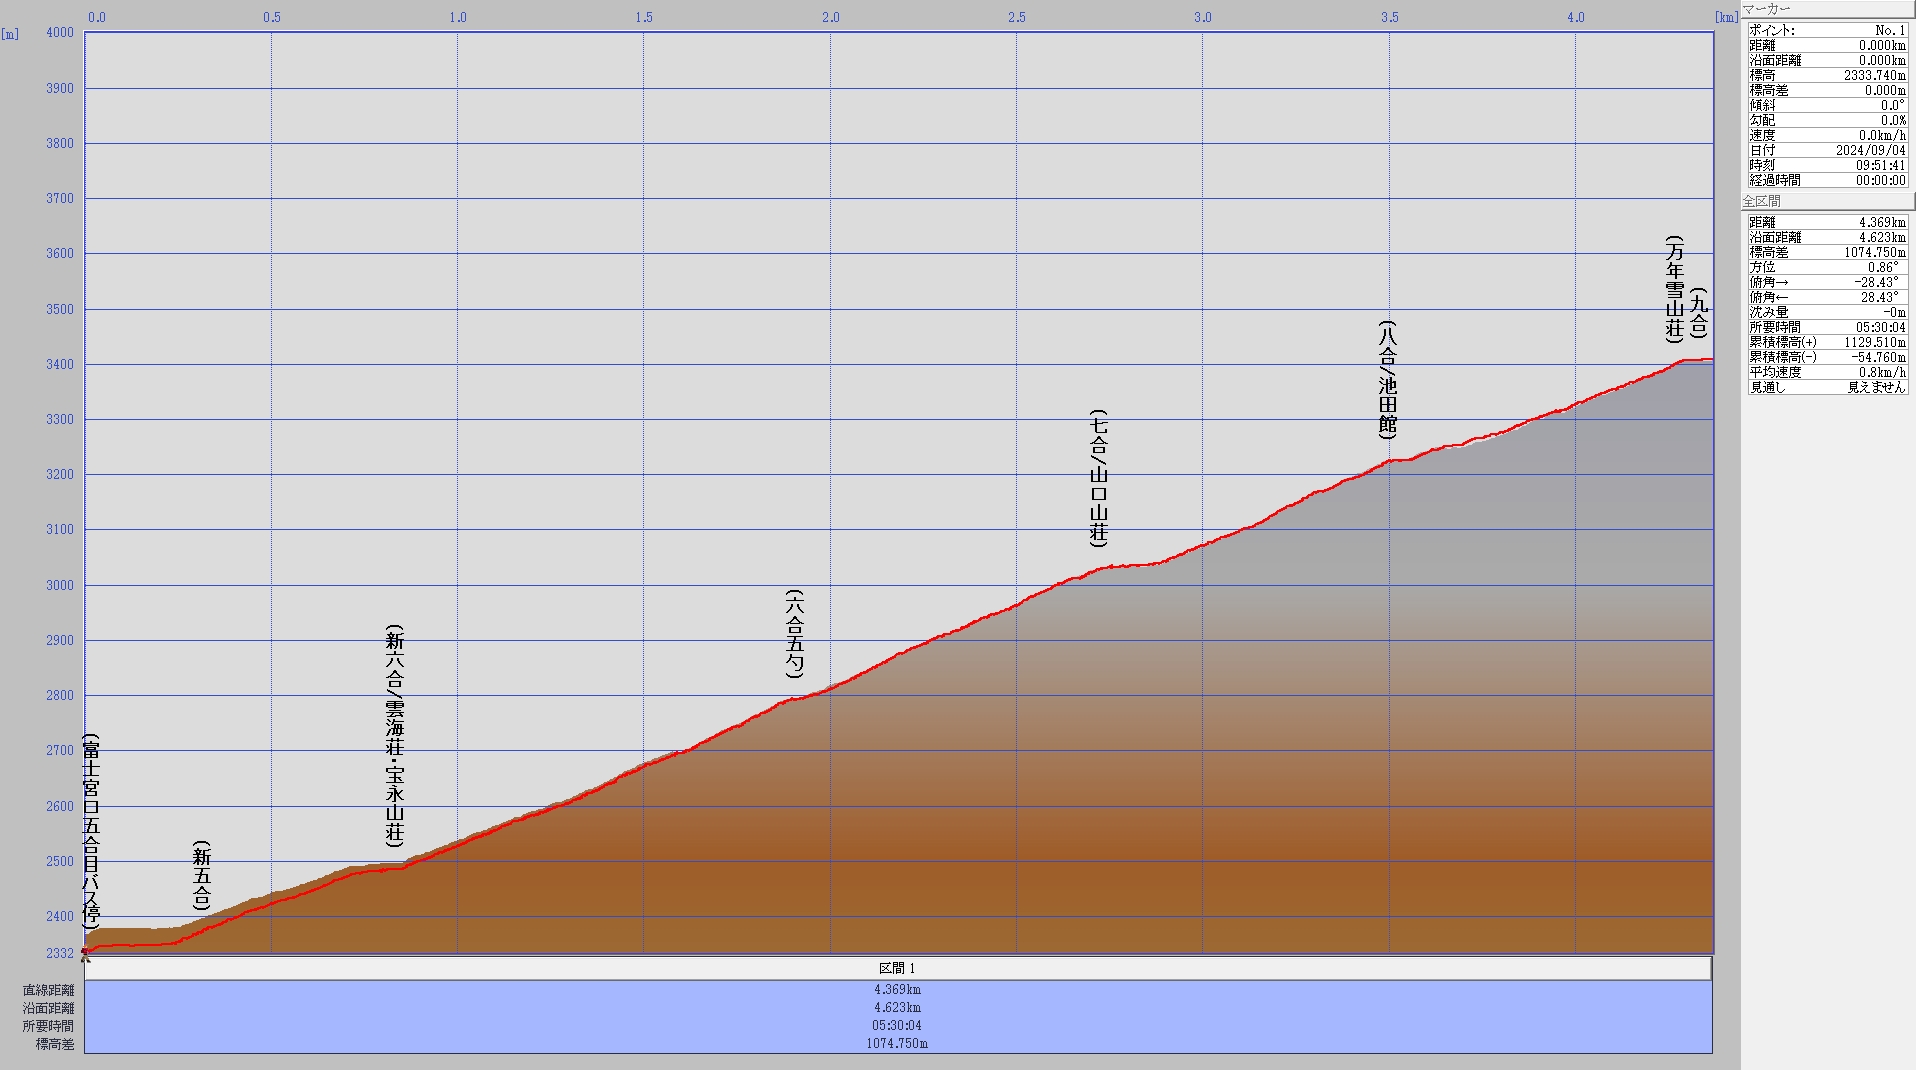Click the 4000 elevation axis label
The width and height of the screenshot is (1916, 1070).
tap(60, 32)
